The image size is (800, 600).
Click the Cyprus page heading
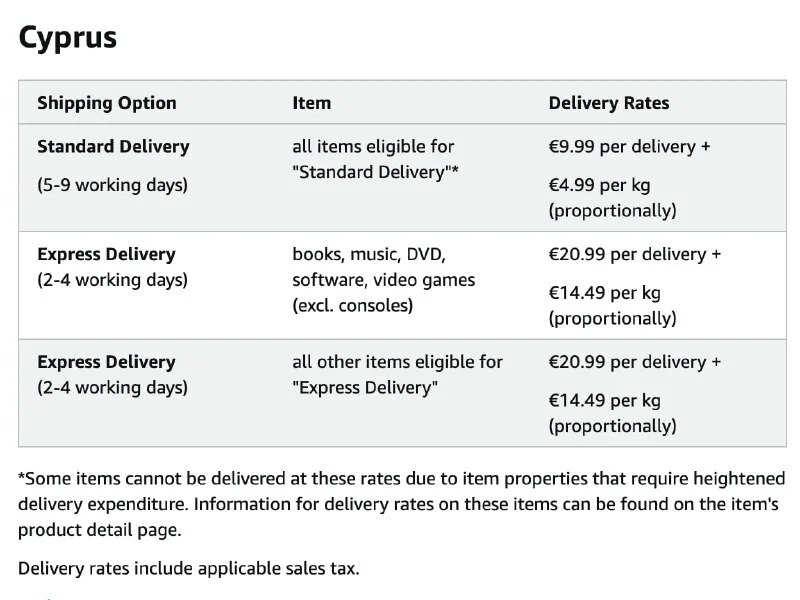click(x=68, y=38)
